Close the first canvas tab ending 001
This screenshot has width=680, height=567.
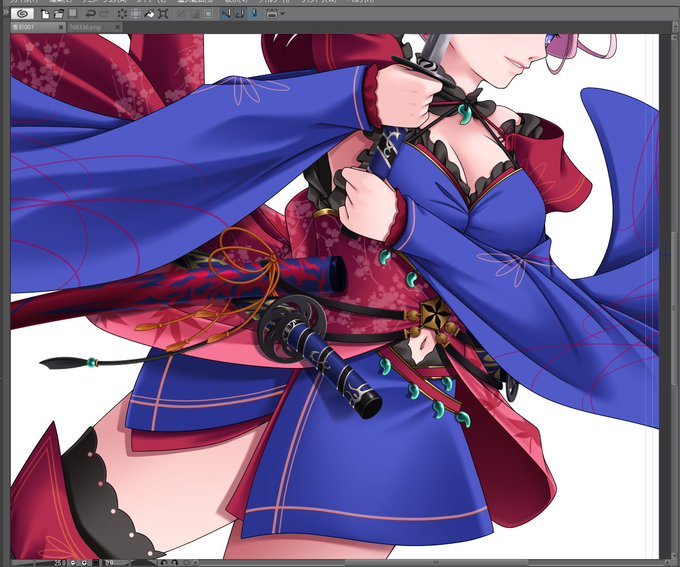point(61,27)
